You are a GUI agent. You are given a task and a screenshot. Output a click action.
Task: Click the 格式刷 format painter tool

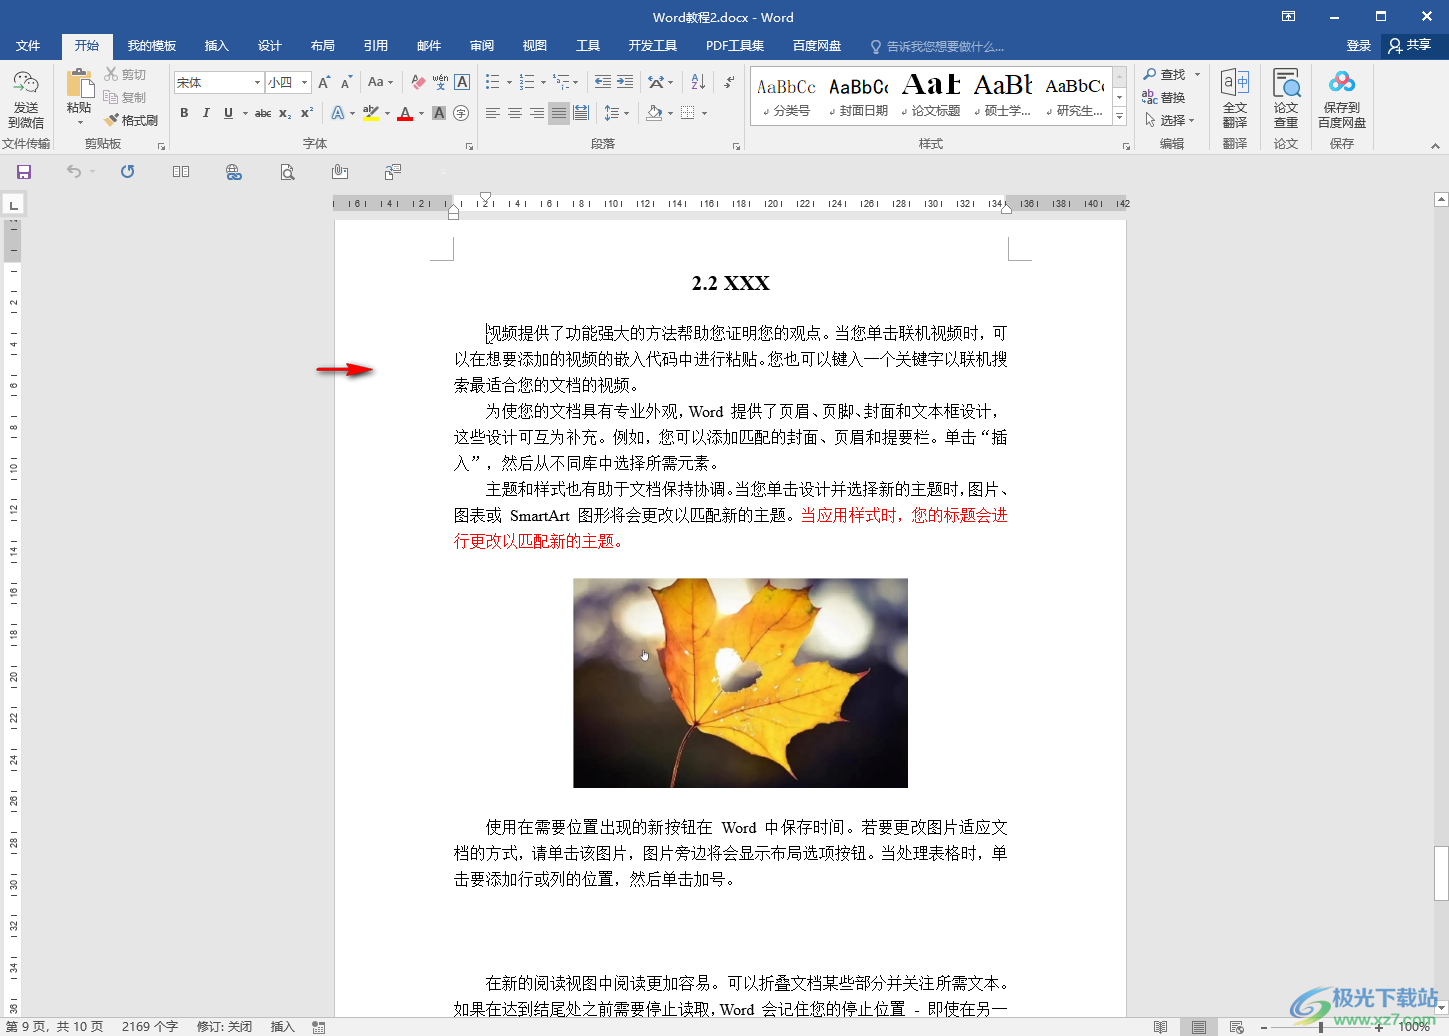[131, 120]
